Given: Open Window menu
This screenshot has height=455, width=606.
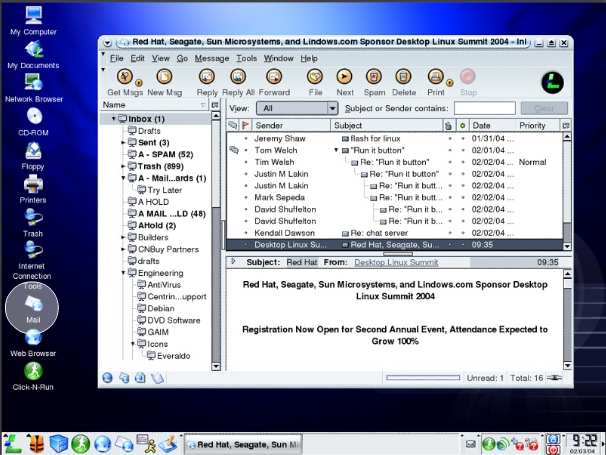Looking at the screenshot, I should click(279, 58).
